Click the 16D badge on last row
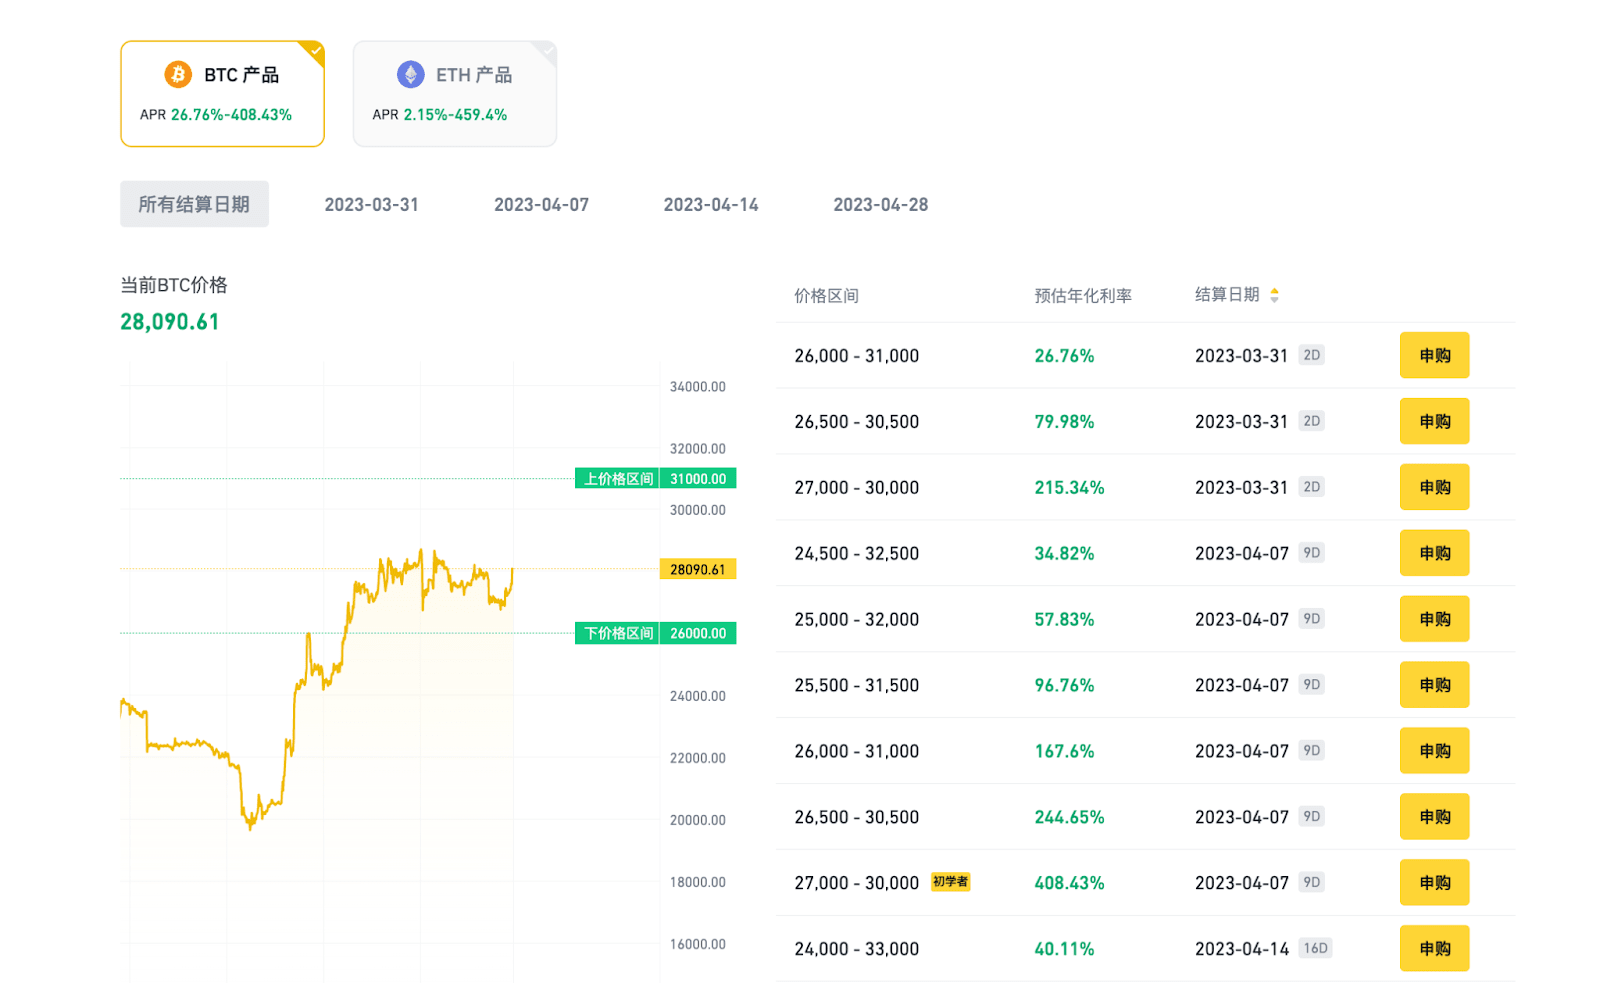1600x983 pixels. (x=1315, y=948)
